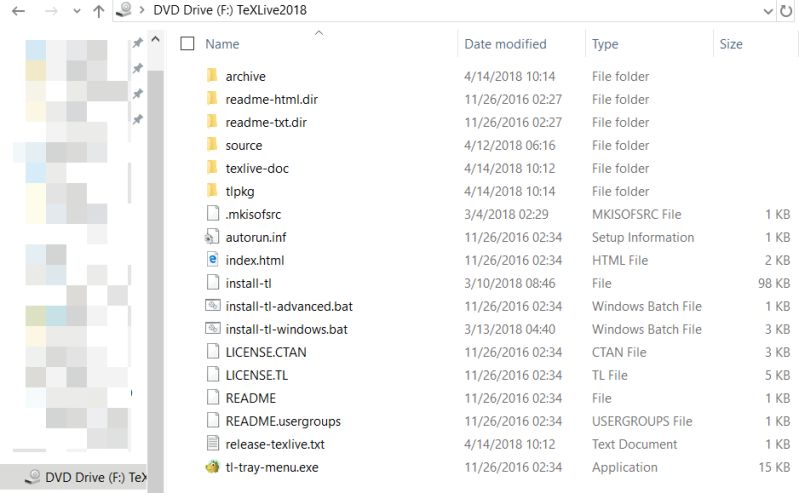Image resolution: width=799 pixels, height=493 pixels.
Task: Sort files by Size column
Action: (x=731, y=44)
